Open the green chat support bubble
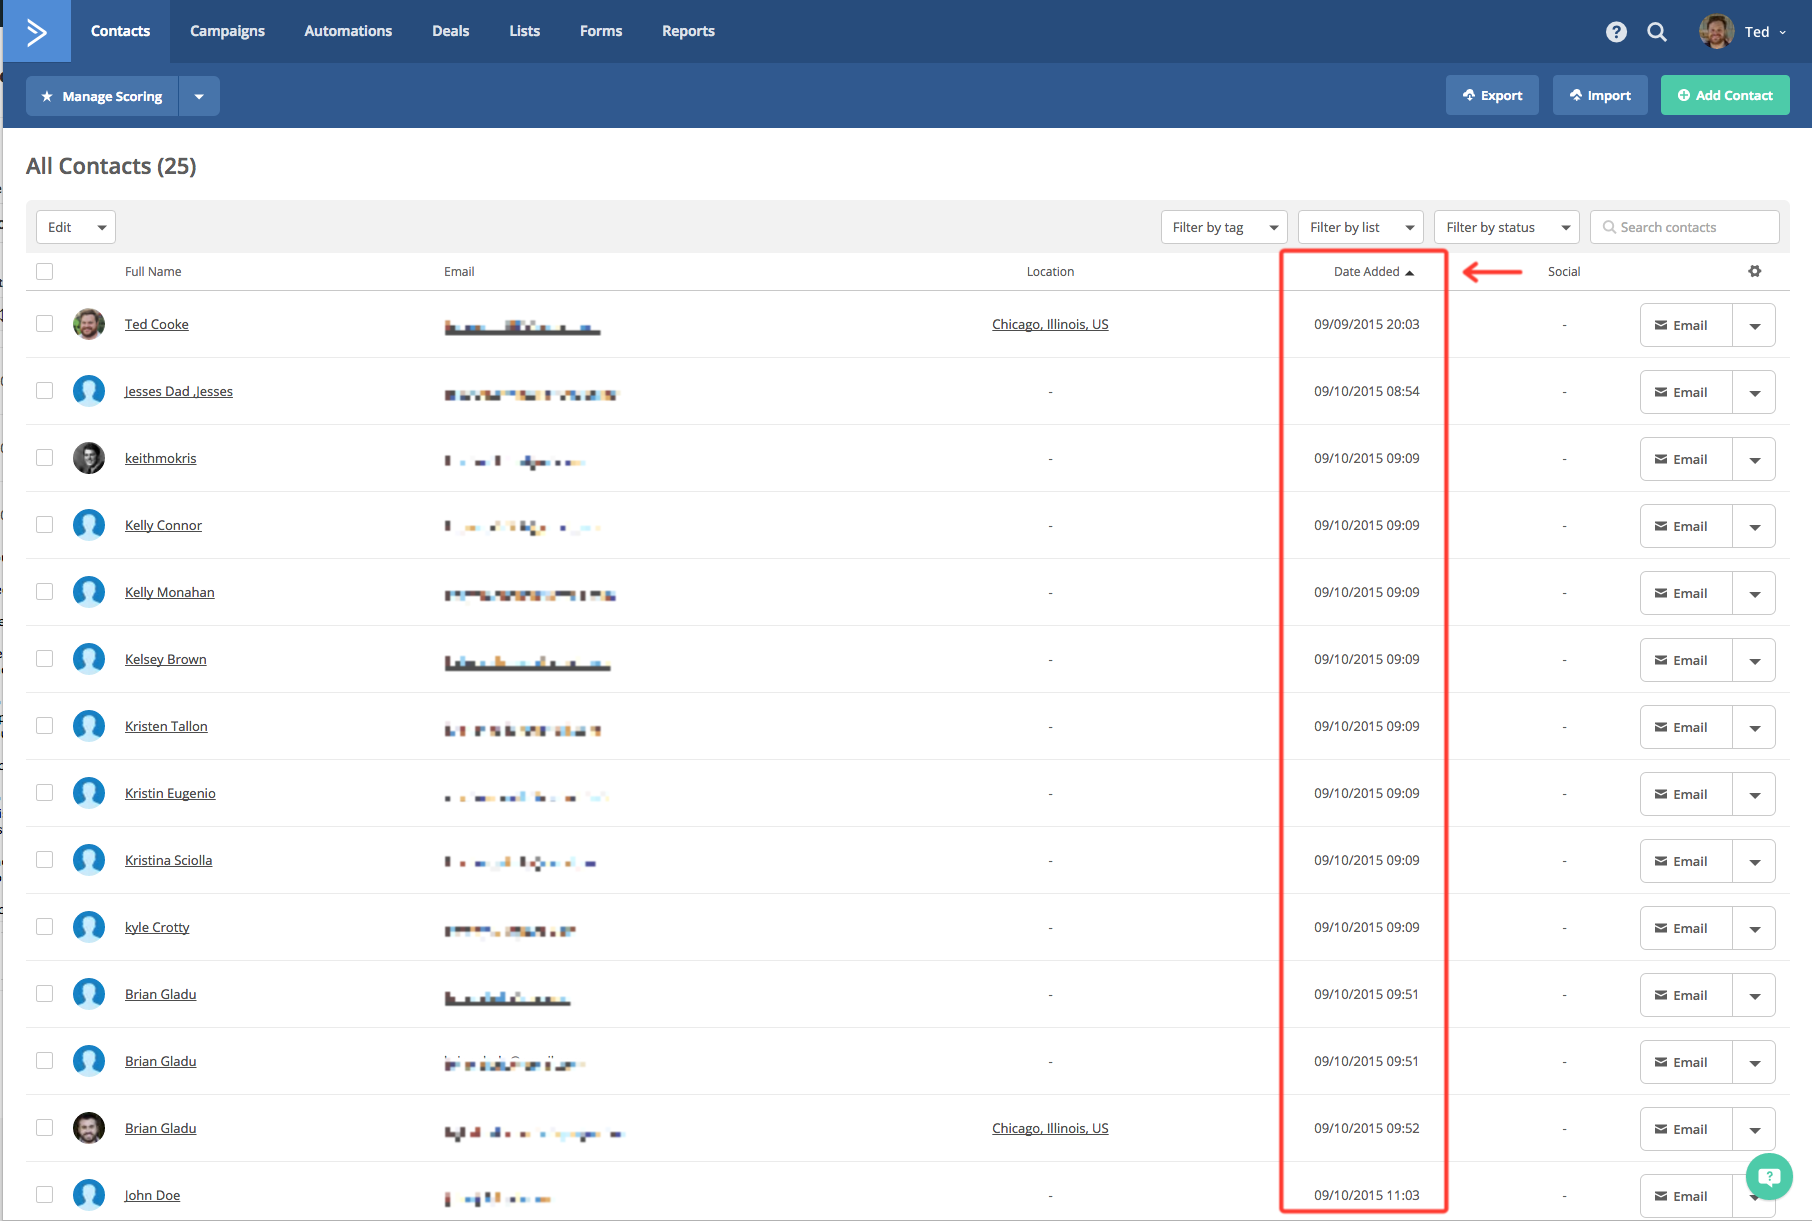Screen dimensions: 1814x1222 (x=1769, y=1176)
